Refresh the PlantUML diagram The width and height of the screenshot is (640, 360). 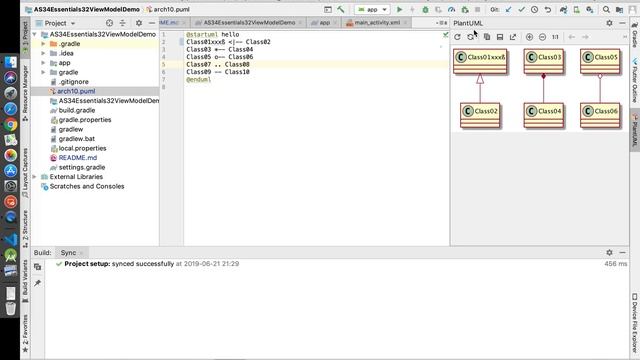click(x=458, y=37)
